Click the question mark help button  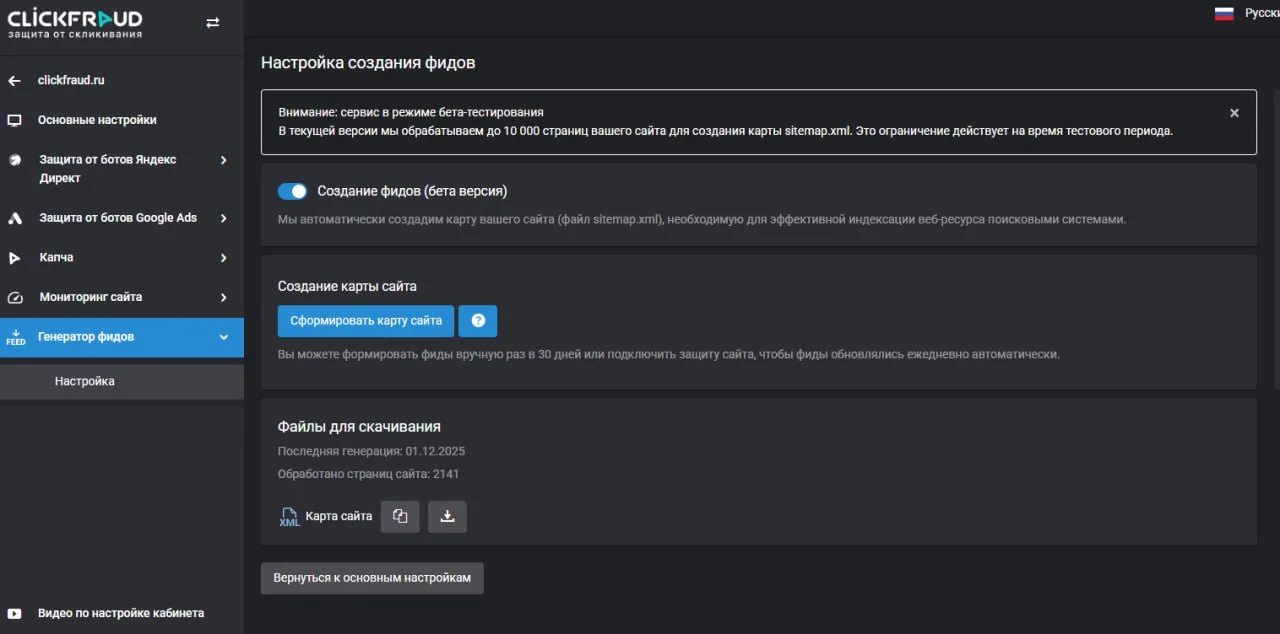pyautogui.click(x=477, y=321)
